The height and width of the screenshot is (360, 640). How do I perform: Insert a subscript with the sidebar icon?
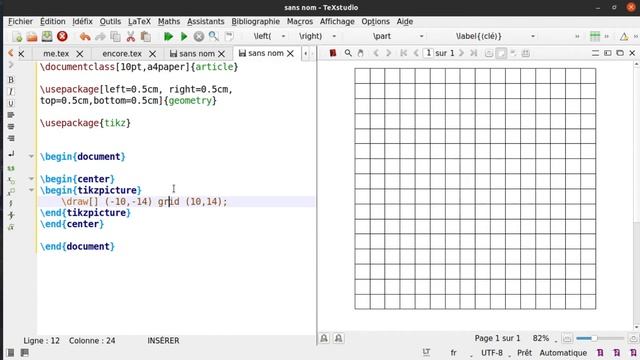tap(11, 180)
